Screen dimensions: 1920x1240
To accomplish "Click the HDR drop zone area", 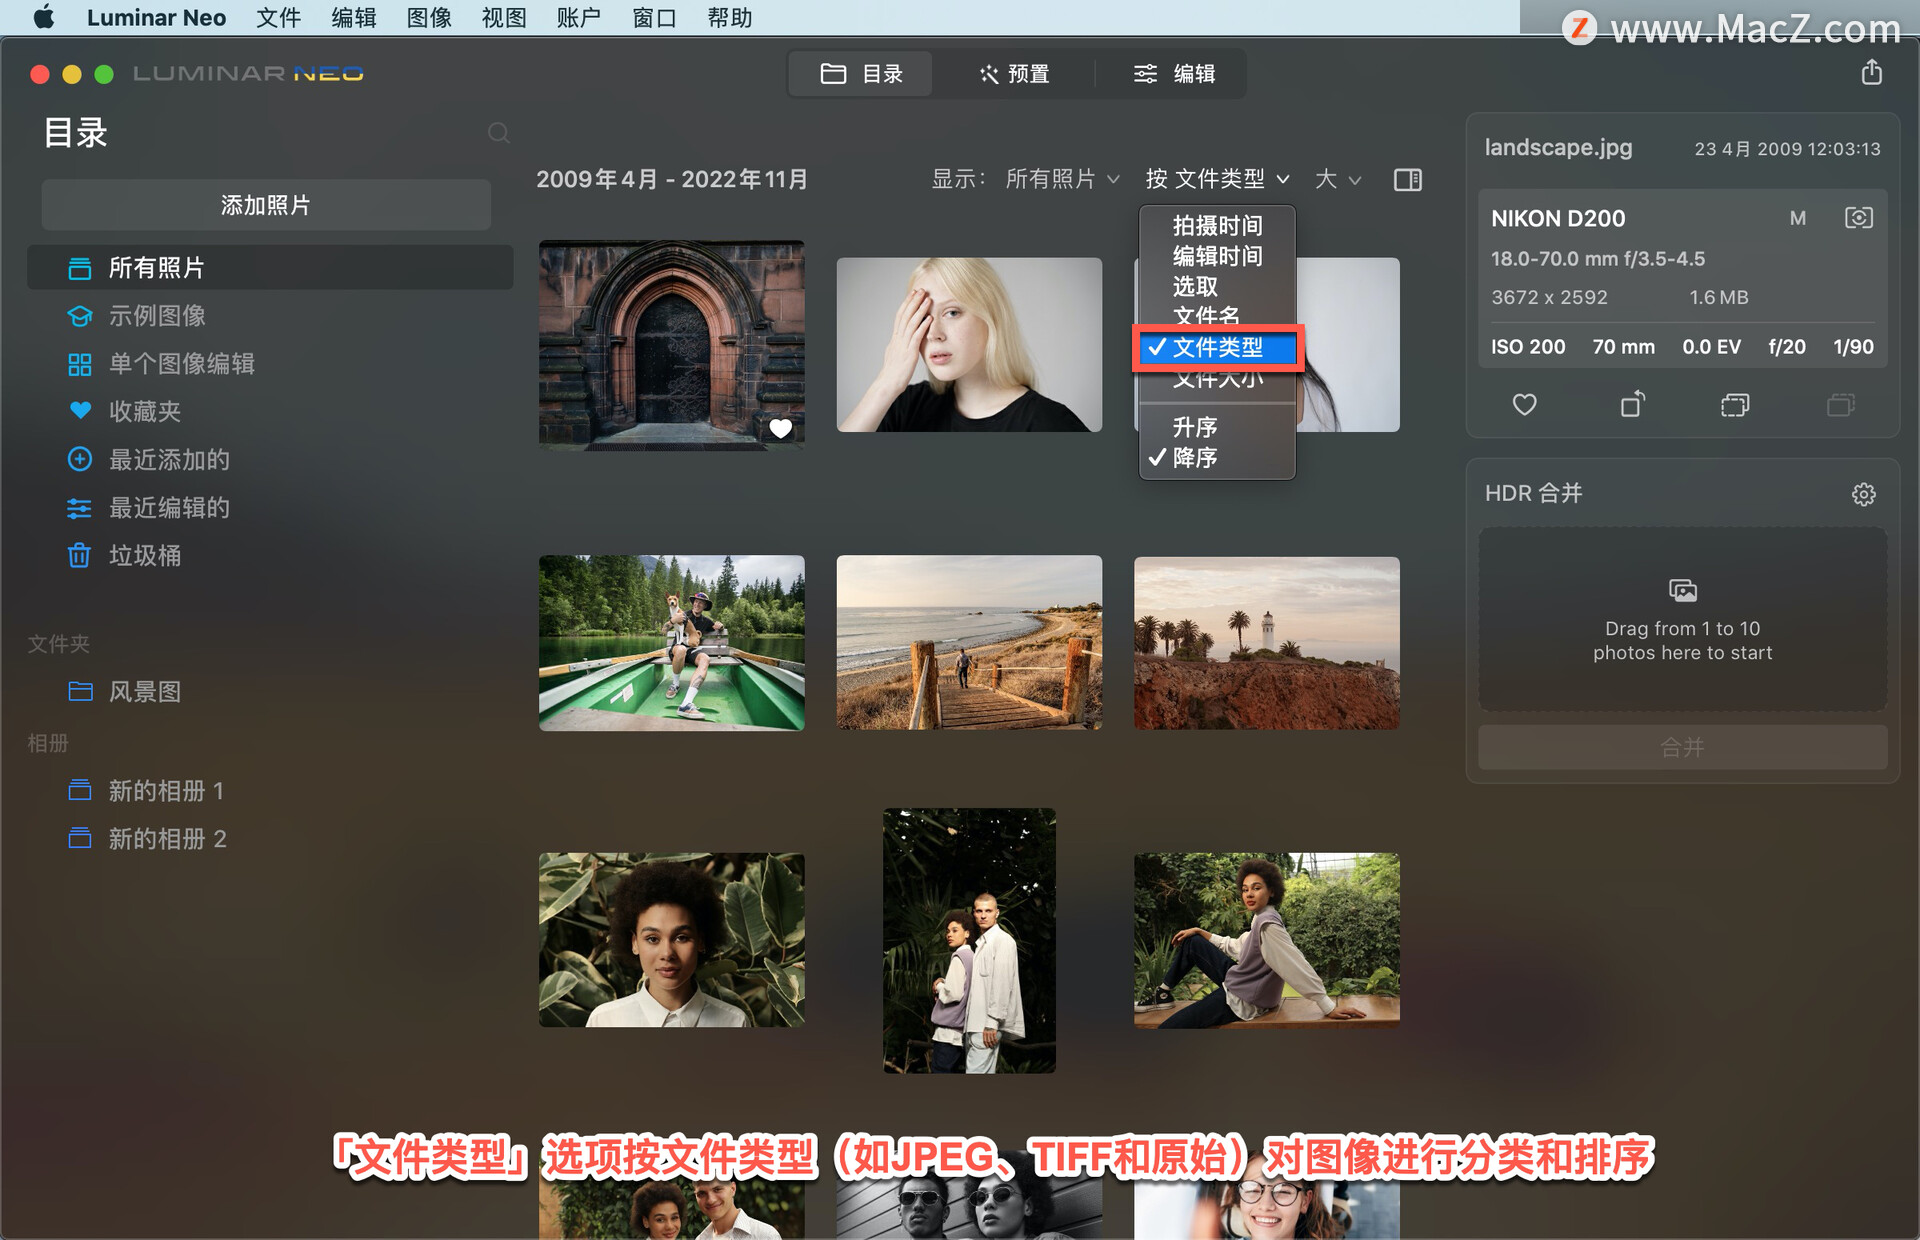I will coord(1682,619).
